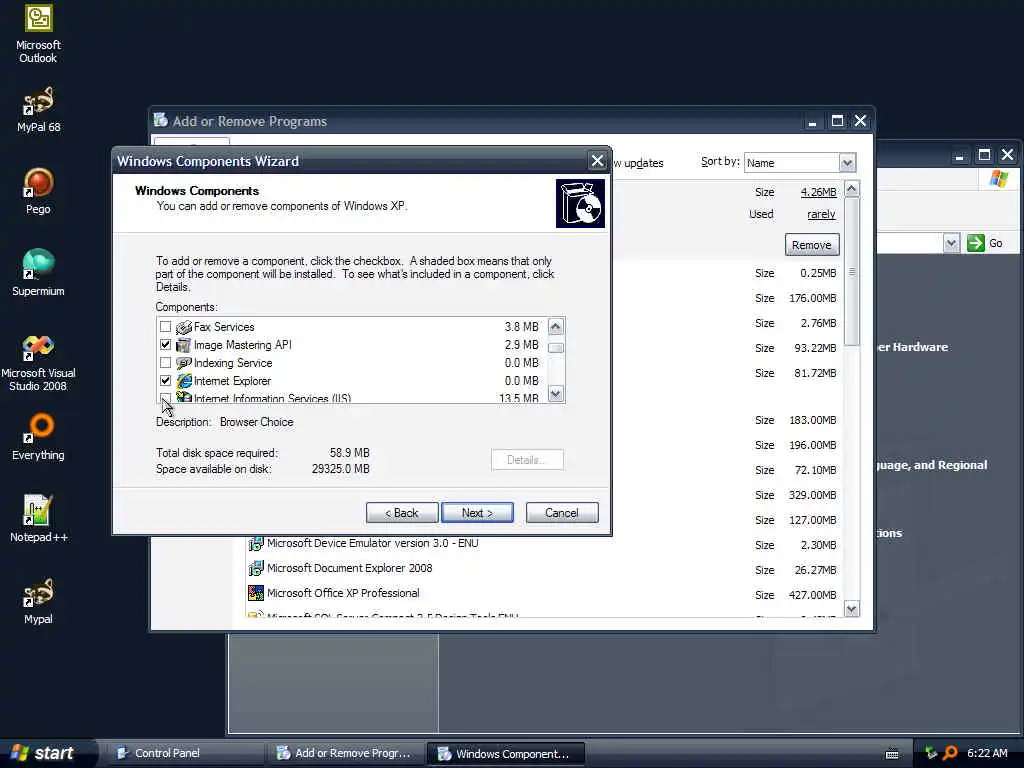
Task: Click the Add or Remove Programs title icon
Action: click(161, 120)
